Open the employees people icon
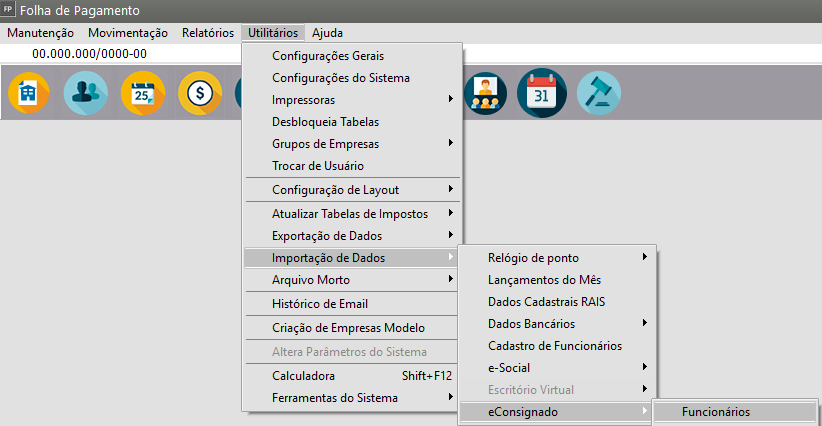This screenshot has height=426, width=822. click(85, 94)
